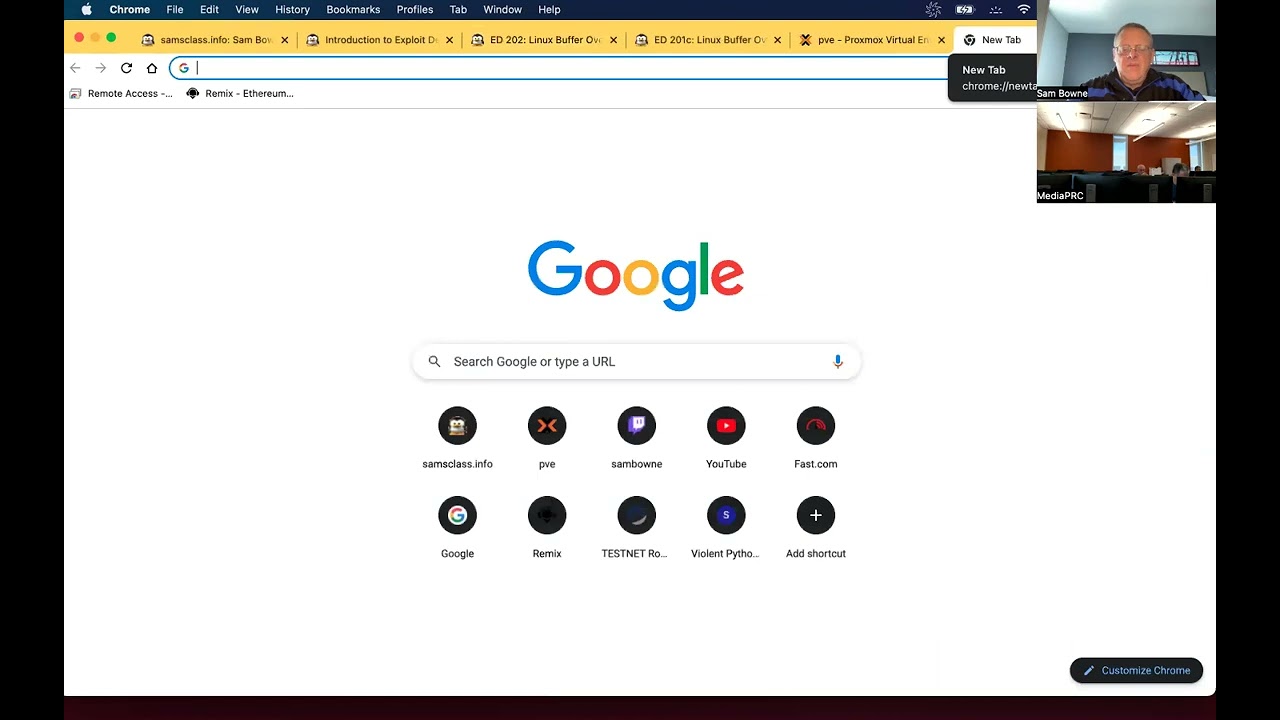
Task: Open the Window menu
Action: [x=502, y=9]
